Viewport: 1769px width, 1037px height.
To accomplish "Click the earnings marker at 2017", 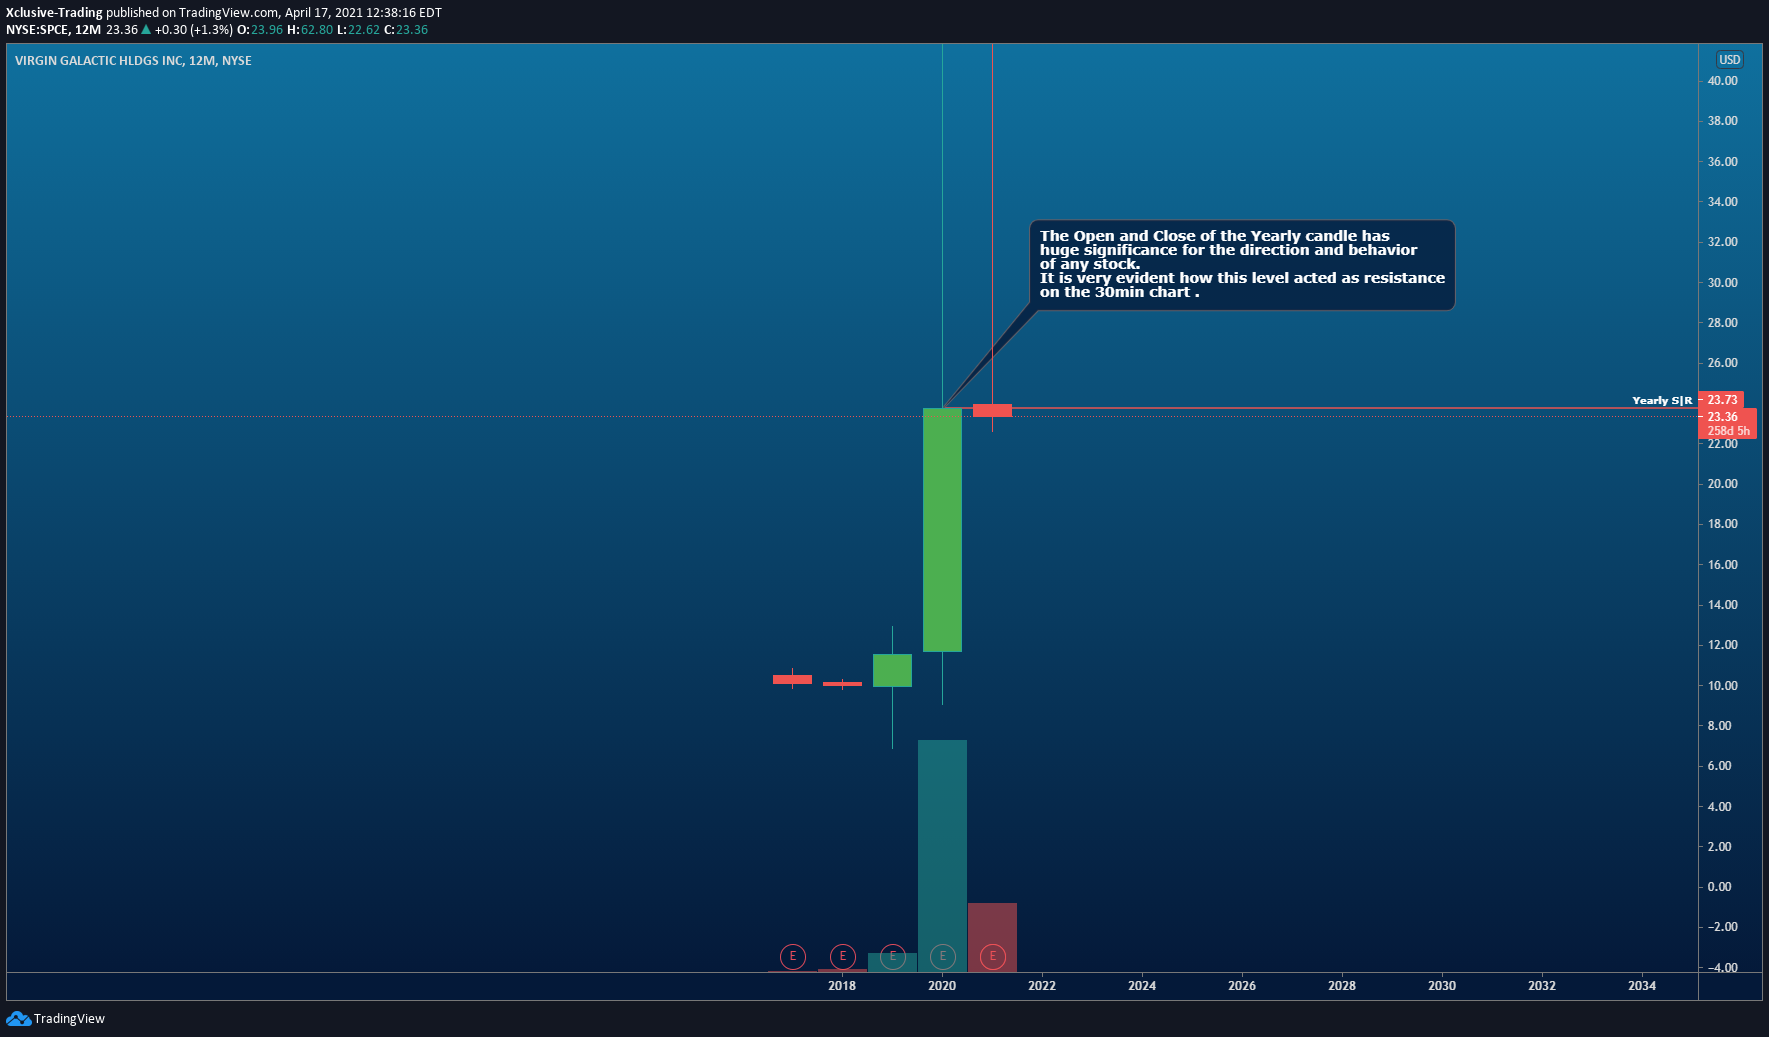I will click(793, 957).
